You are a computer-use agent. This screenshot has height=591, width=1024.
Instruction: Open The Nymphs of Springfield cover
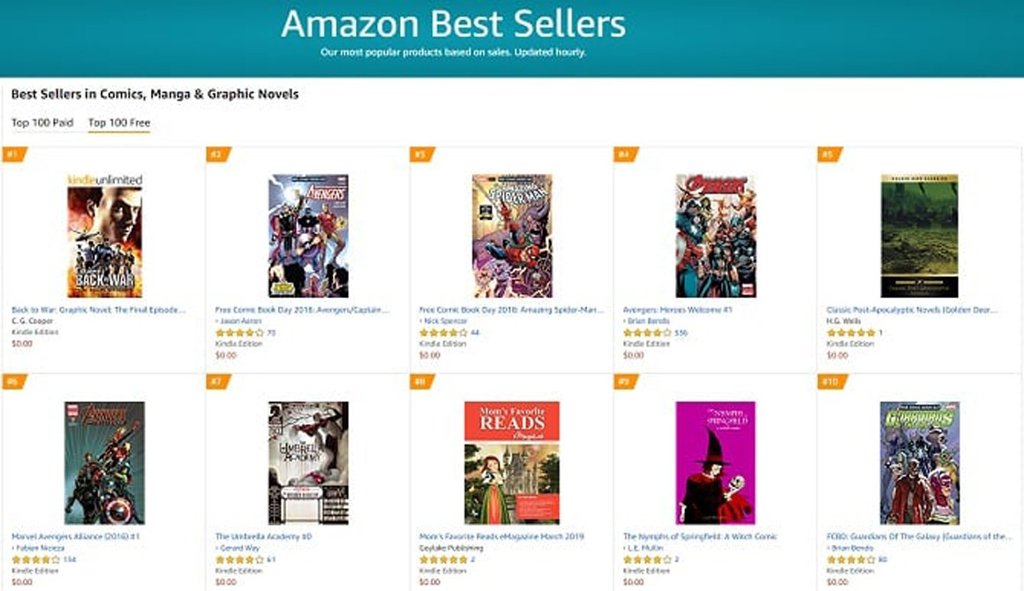(715, 463)
